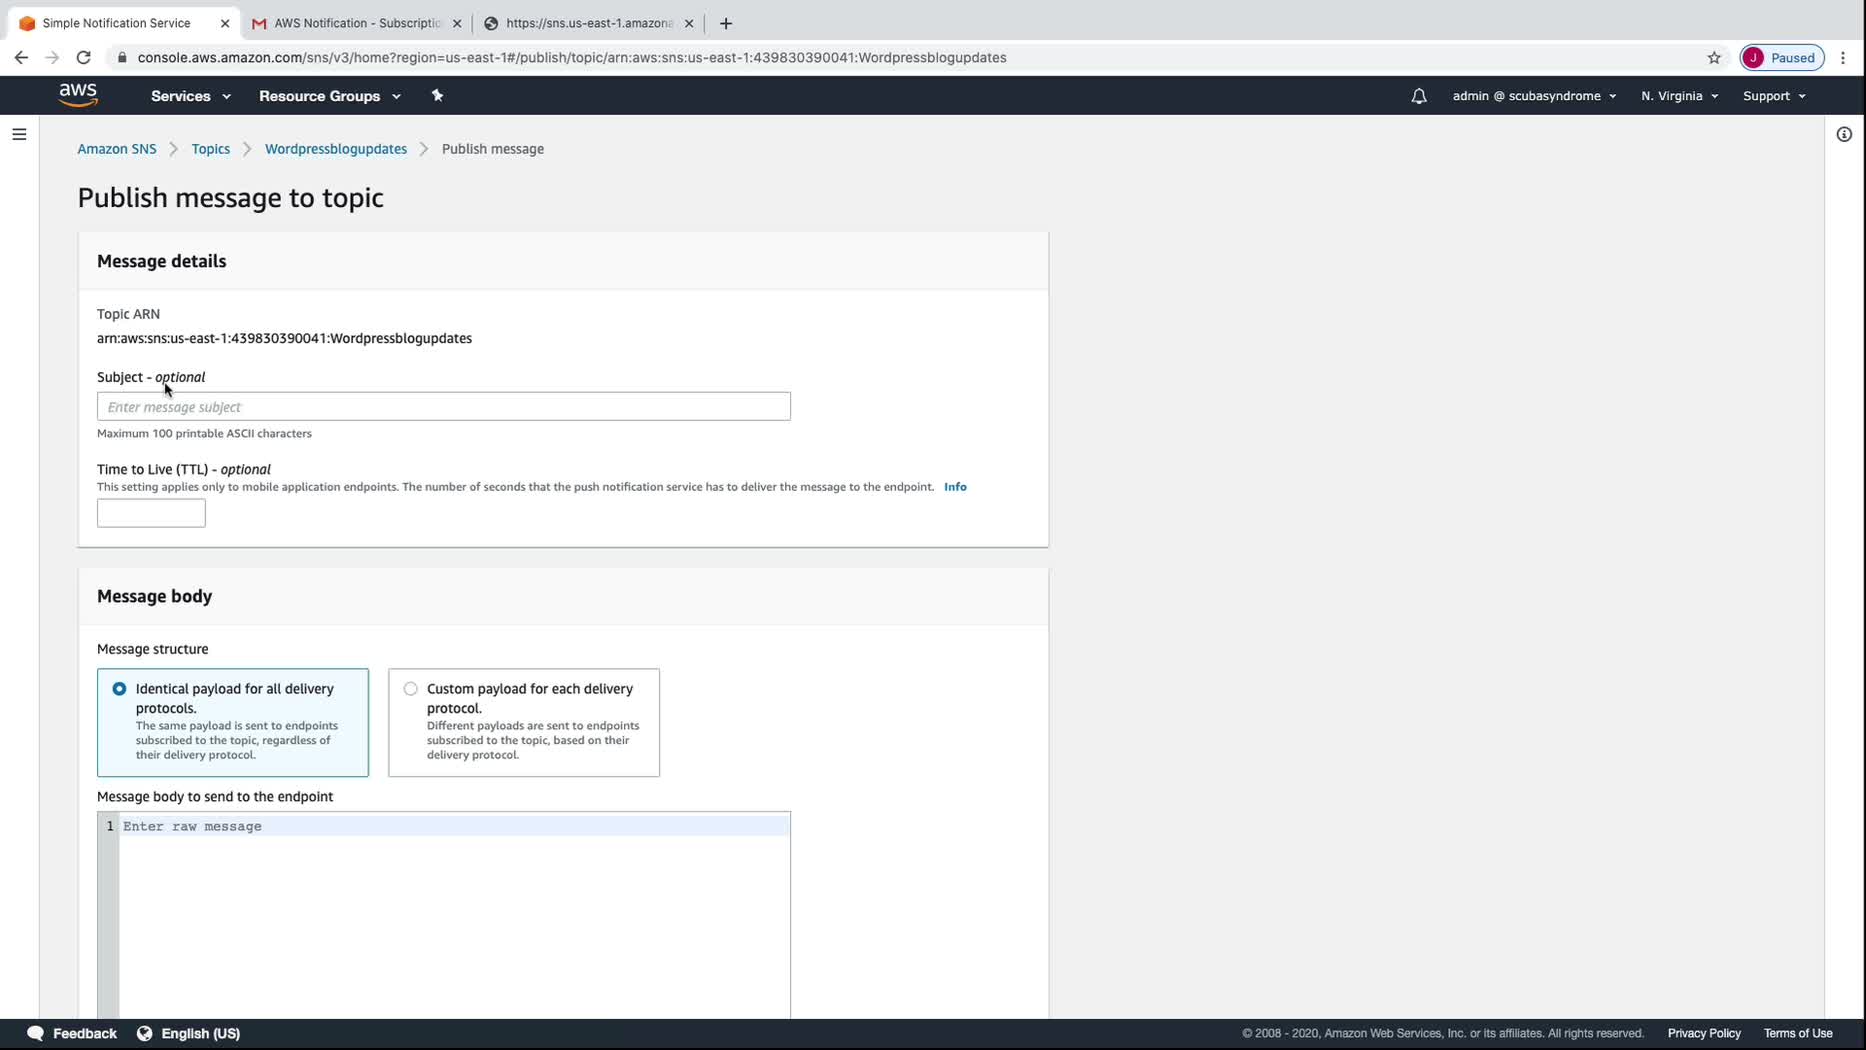This screenshot has width=1866, height=1050.
Task: Click the Message body section header
Action: (155, 596)
